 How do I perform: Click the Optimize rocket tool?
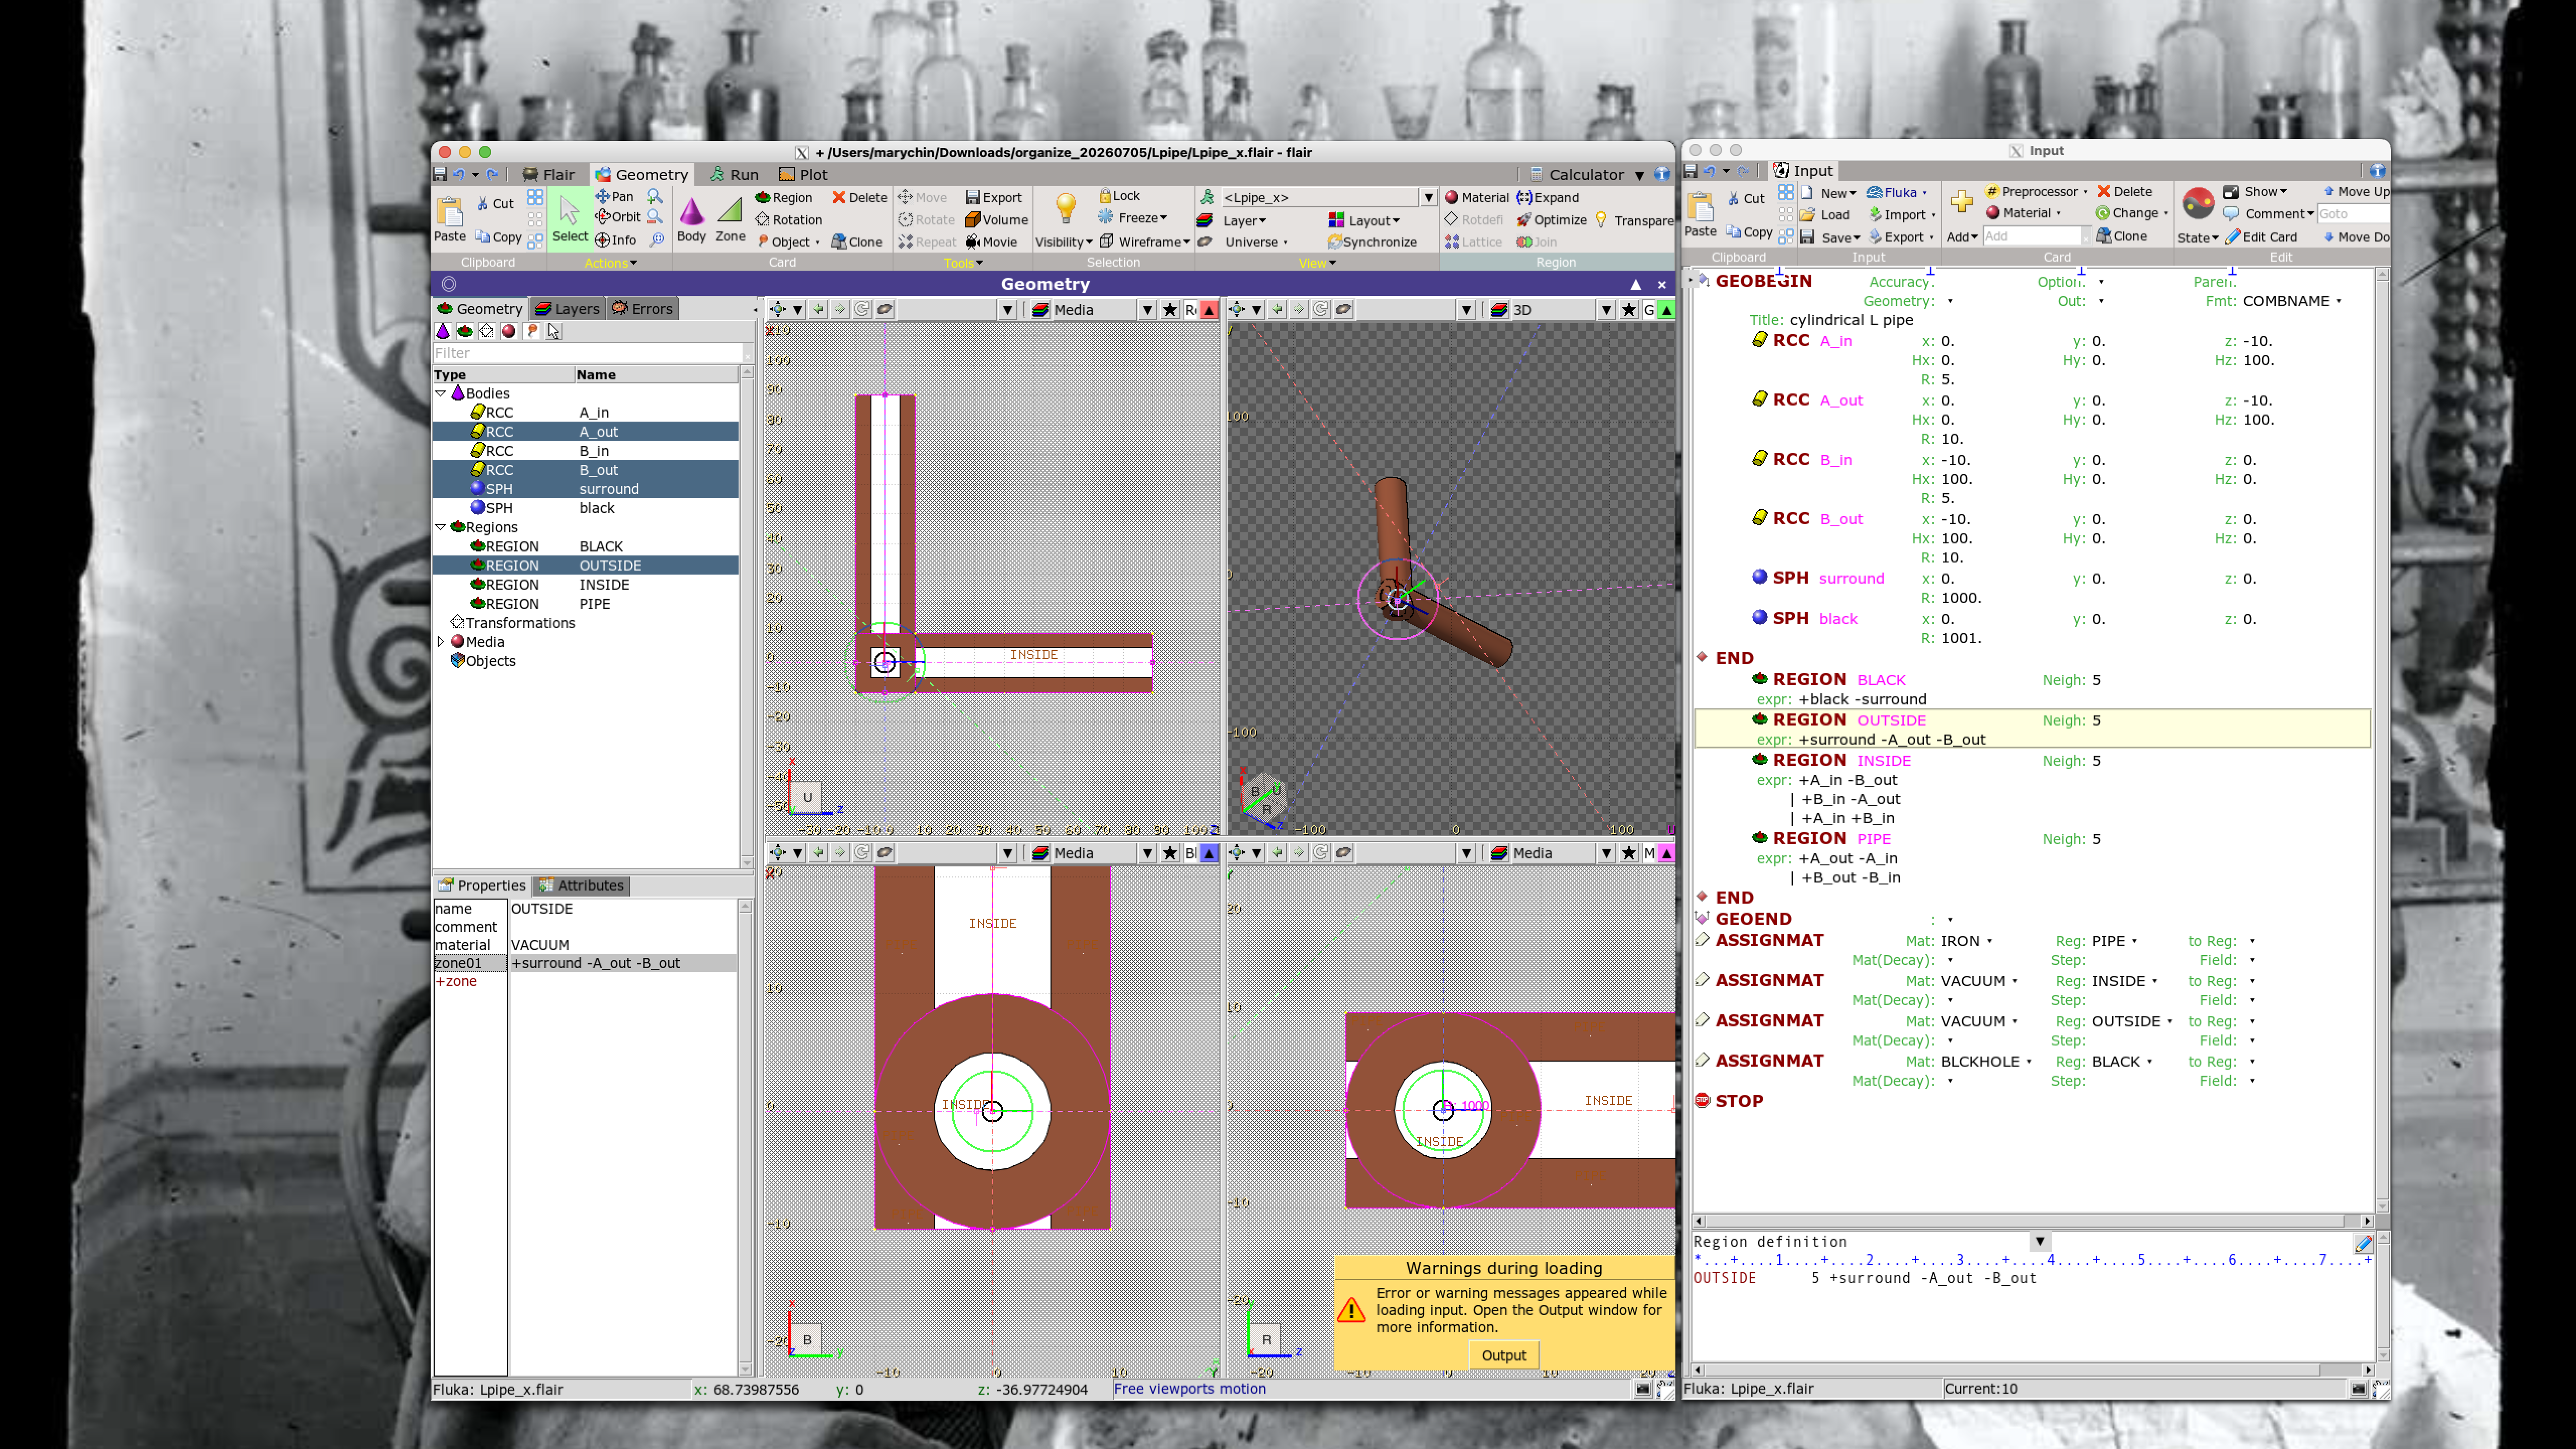(1551, 220)
